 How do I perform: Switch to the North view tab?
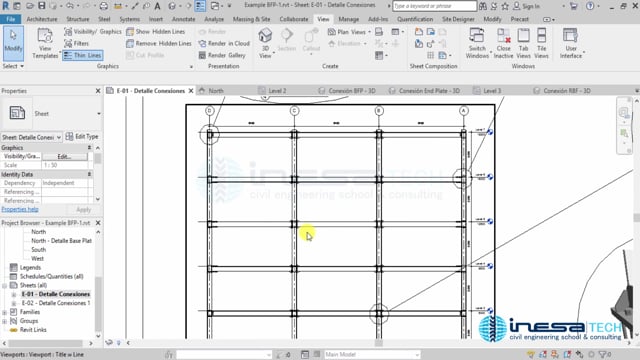(x=216, y=91)
